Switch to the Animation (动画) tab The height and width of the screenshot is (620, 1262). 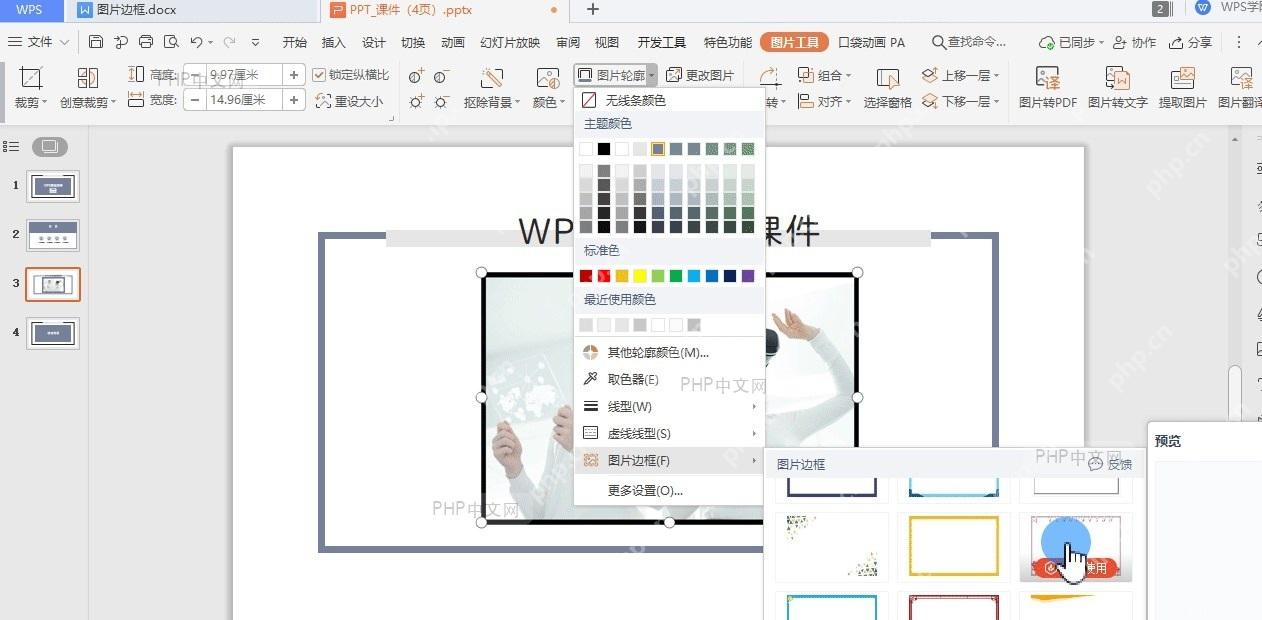coord(453,42)
